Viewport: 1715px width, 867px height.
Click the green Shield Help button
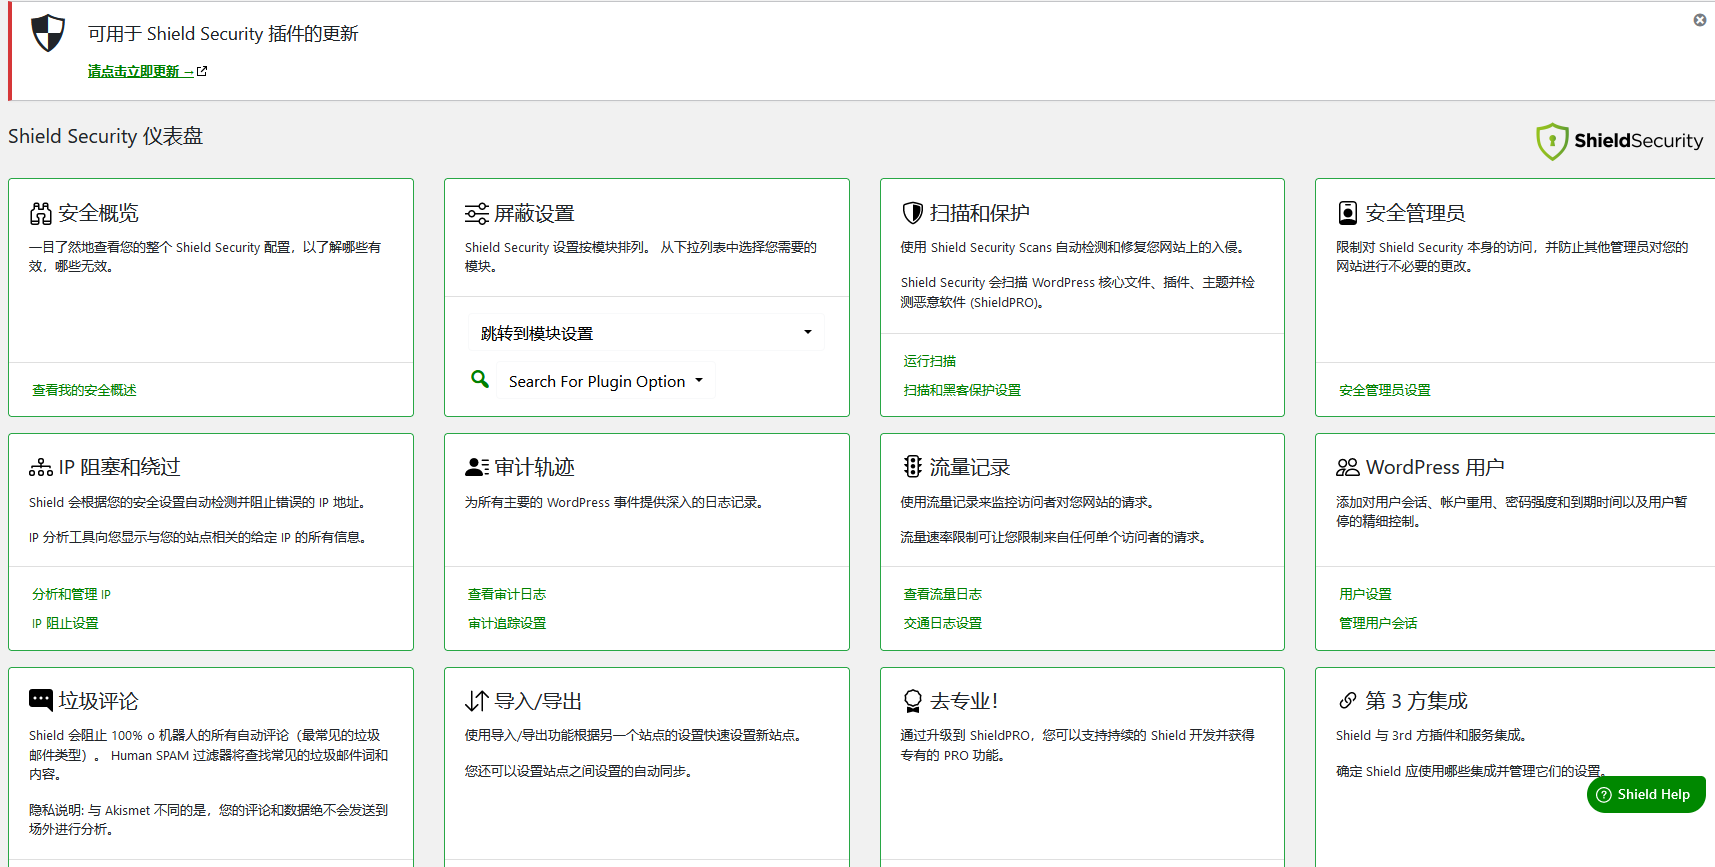1646,794
